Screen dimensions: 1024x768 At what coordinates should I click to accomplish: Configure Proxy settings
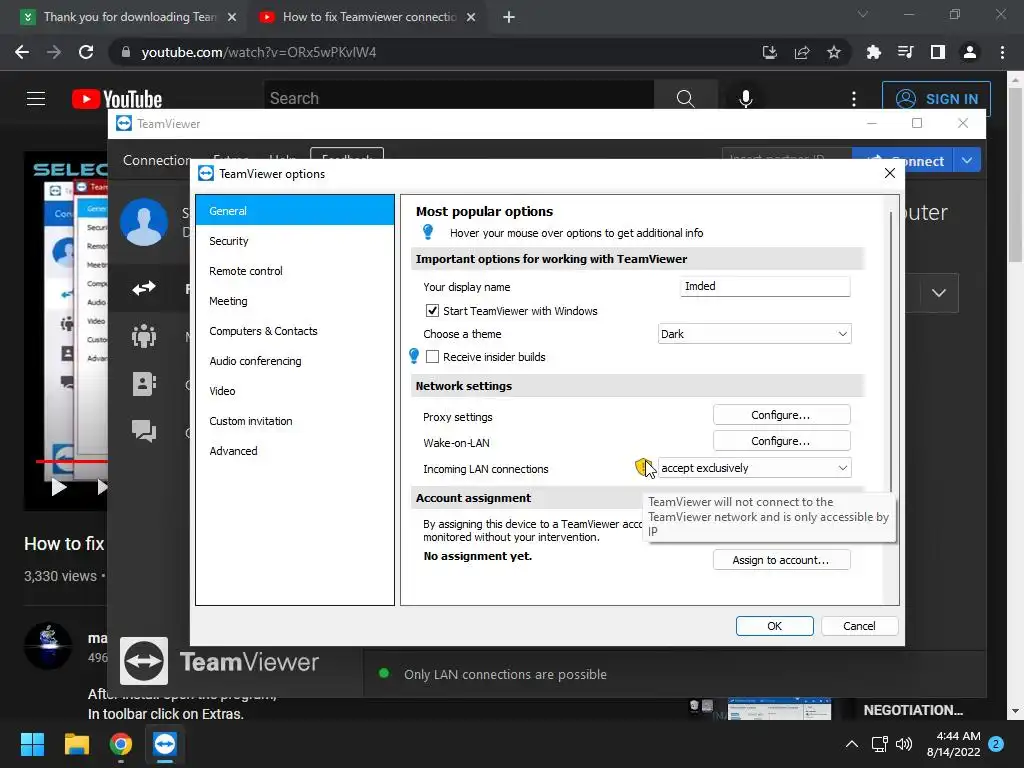[781, 415]
